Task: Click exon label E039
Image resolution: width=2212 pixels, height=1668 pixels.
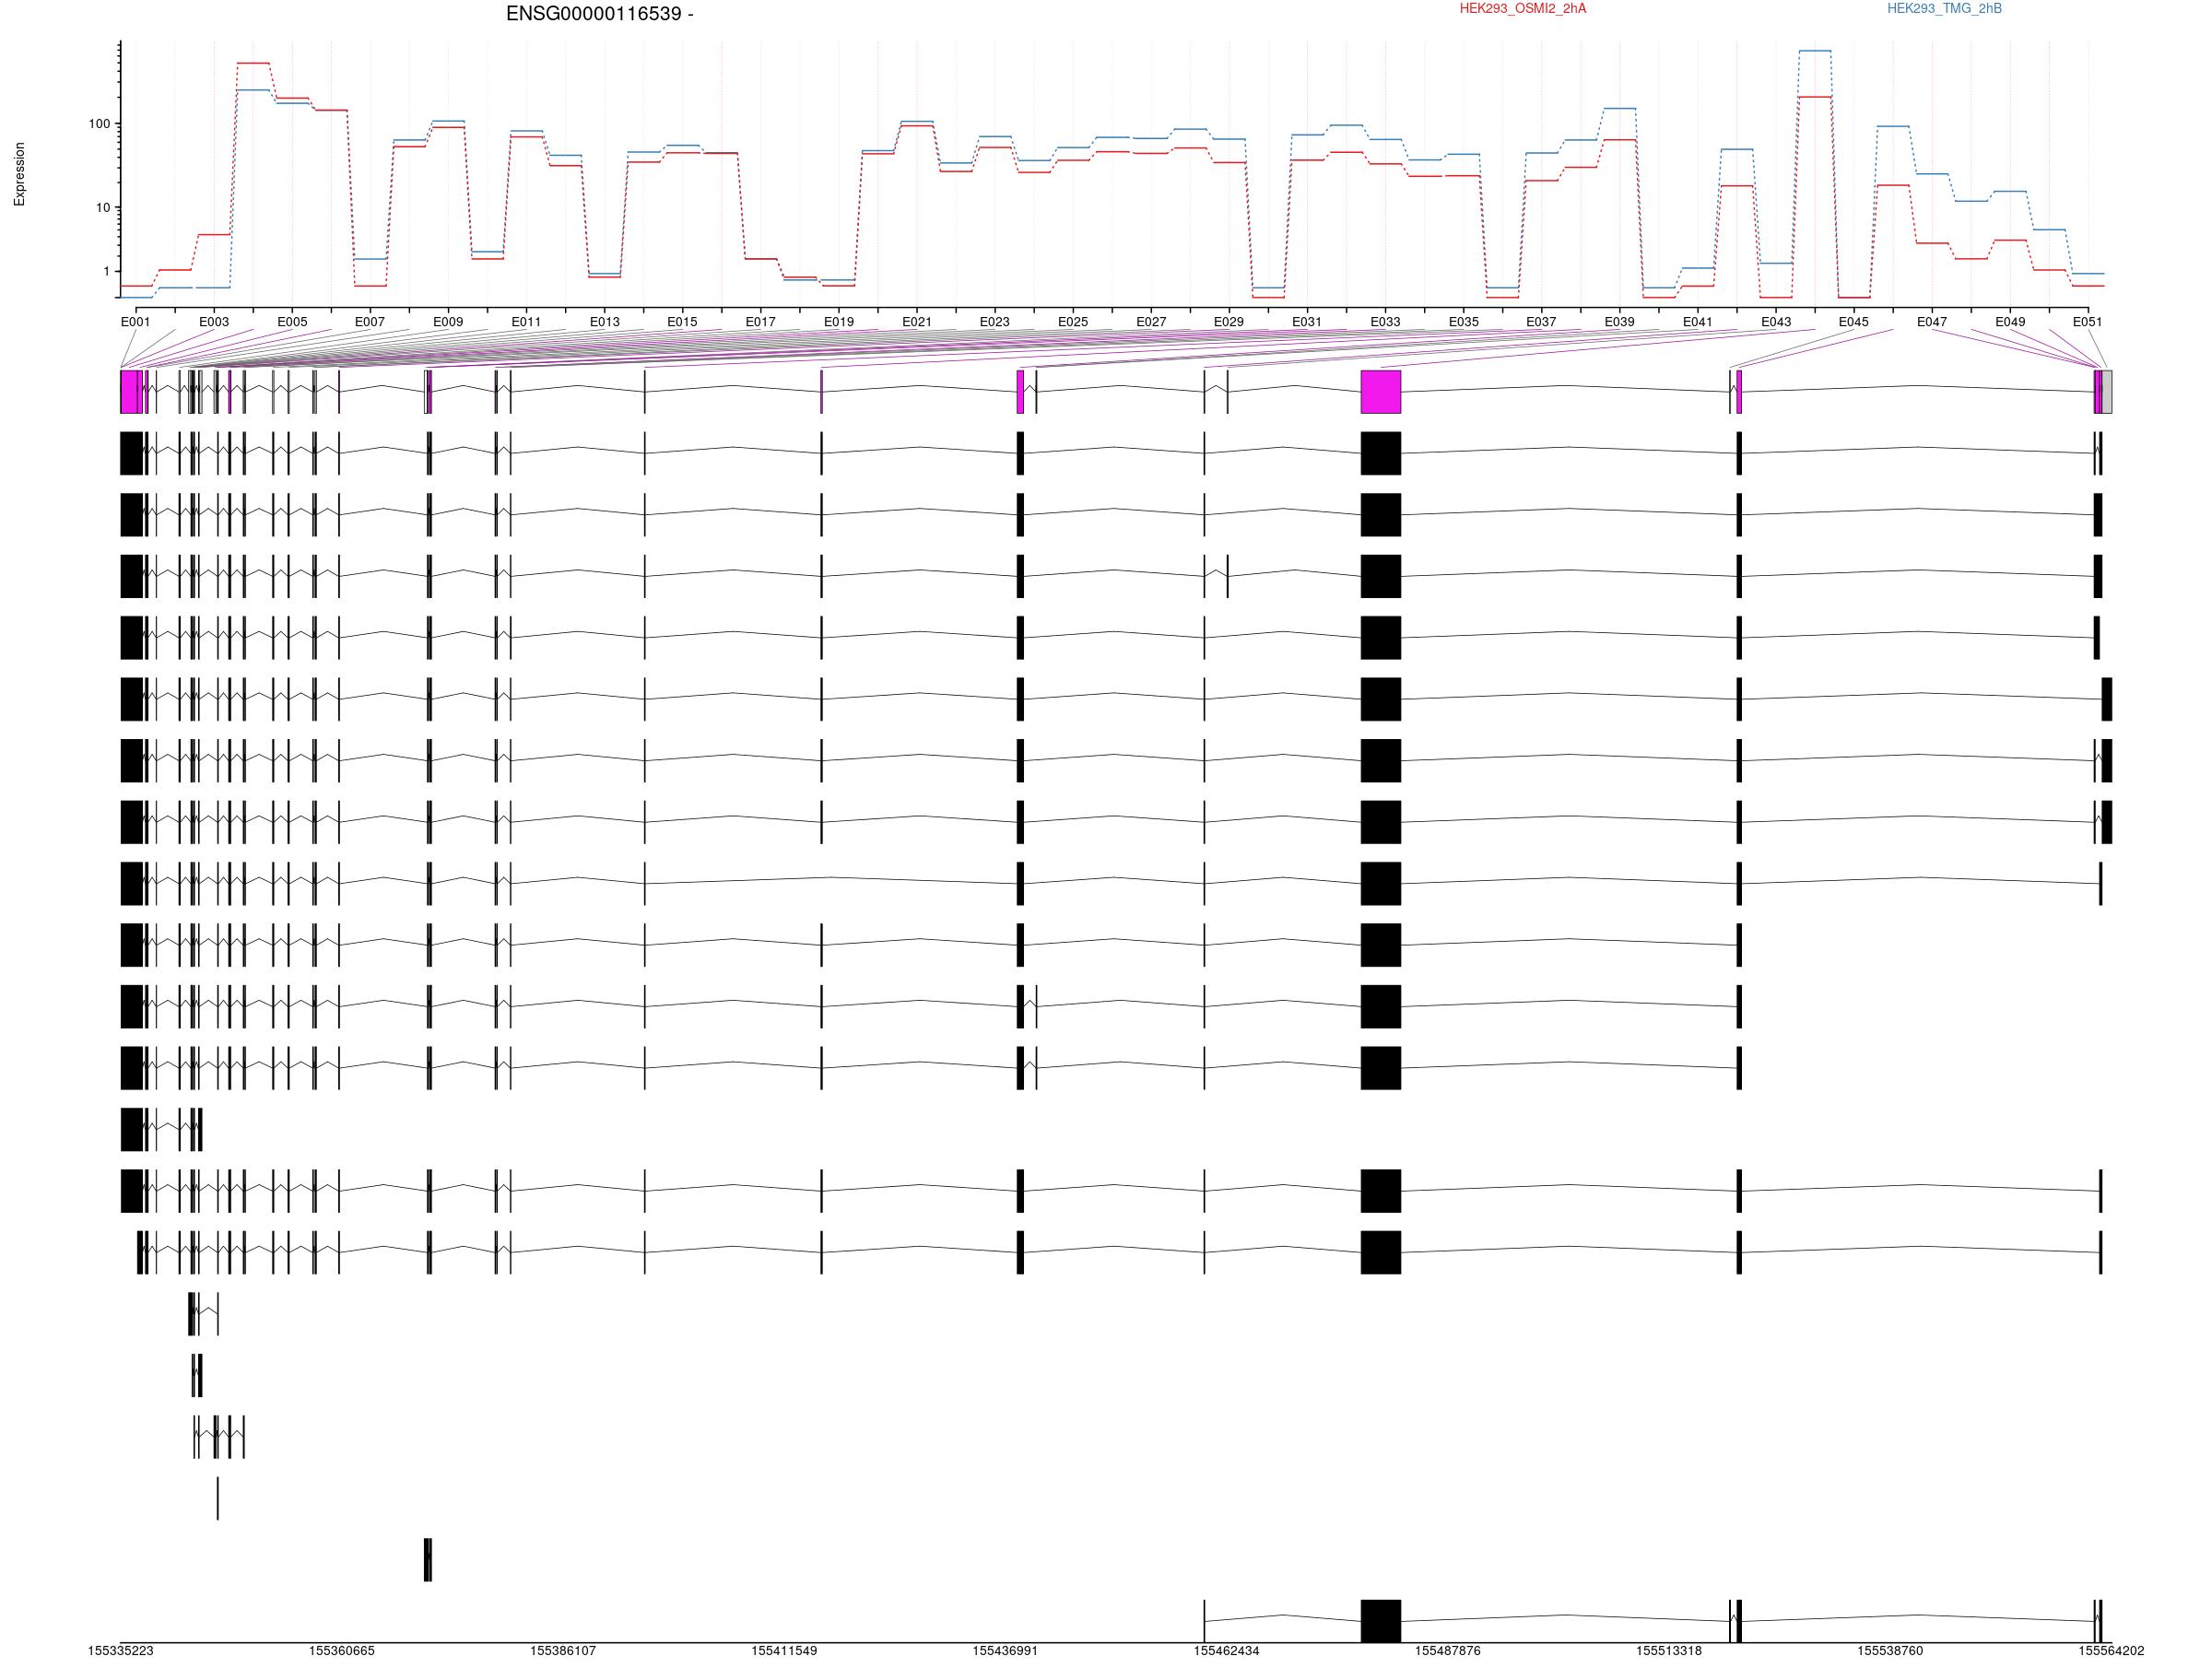Action: pos(1619,322)
